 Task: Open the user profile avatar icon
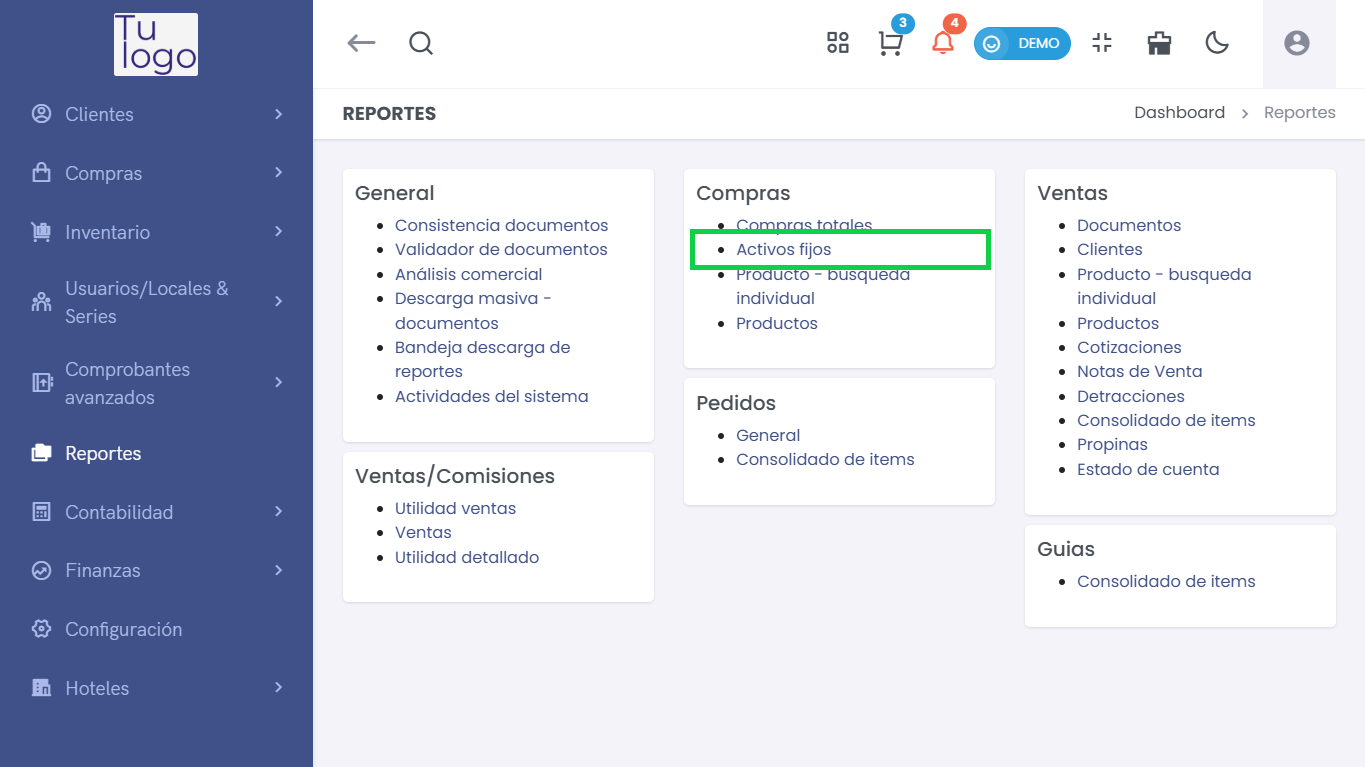[1297, 43]
